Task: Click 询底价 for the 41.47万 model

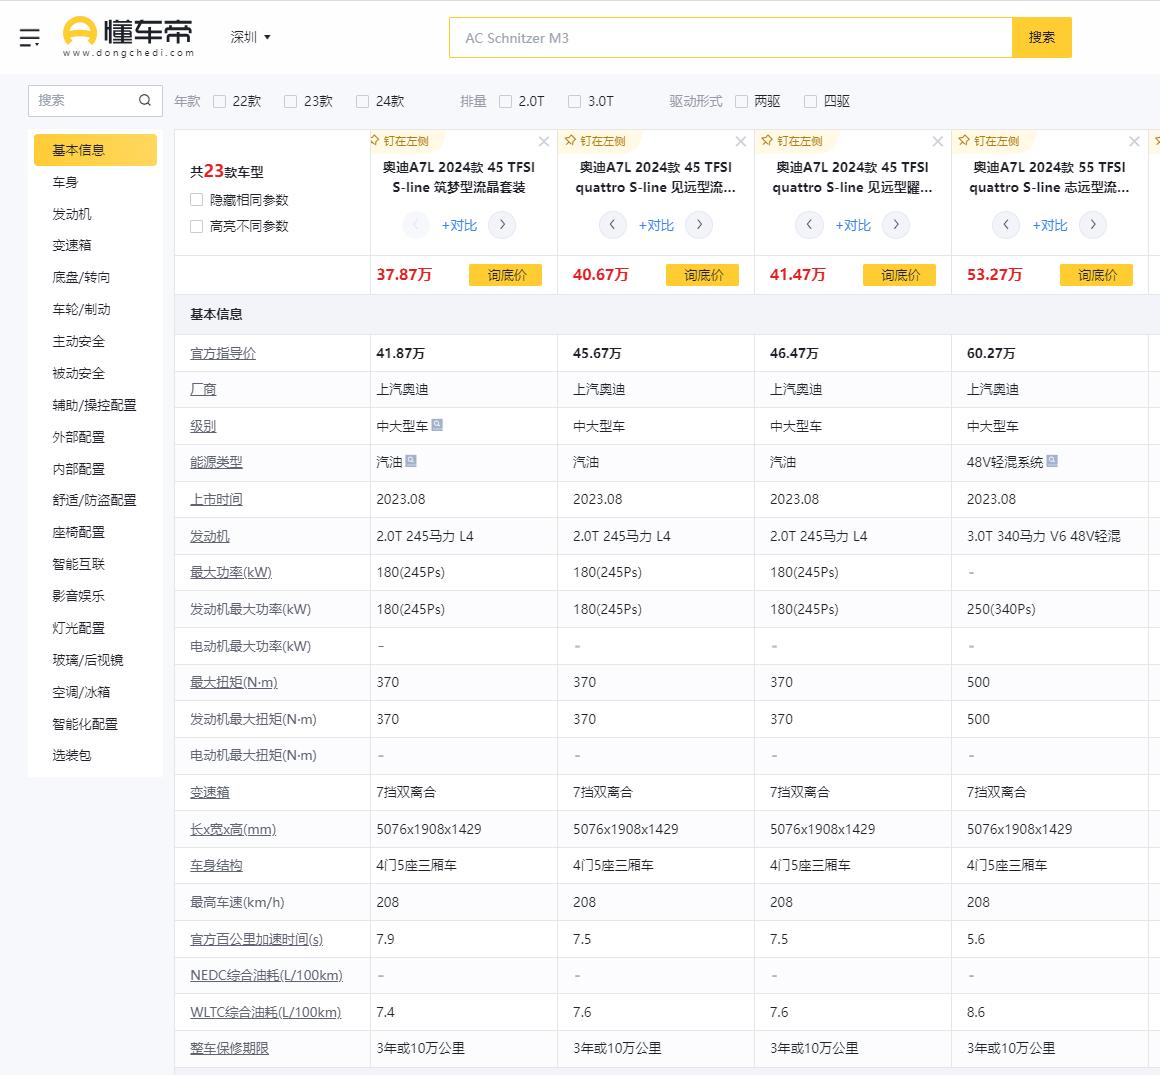Action: (x=900, y=275)
